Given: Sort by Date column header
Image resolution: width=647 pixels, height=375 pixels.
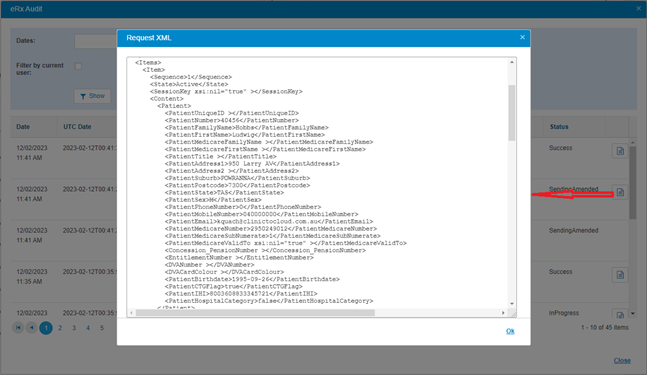Looking at the screenshot, I should pyautogui.click(x=23, y=127).
